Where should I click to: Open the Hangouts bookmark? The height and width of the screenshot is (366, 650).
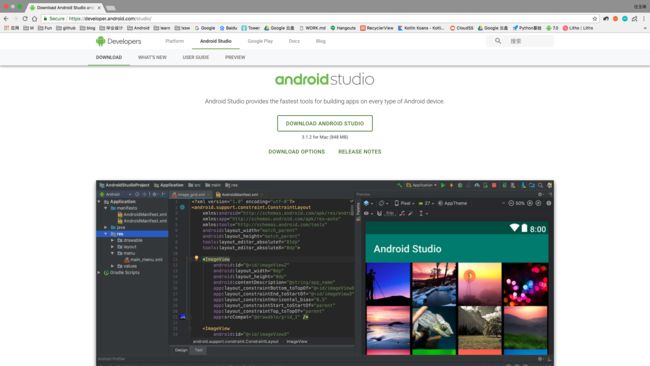[x=343, y=28]
